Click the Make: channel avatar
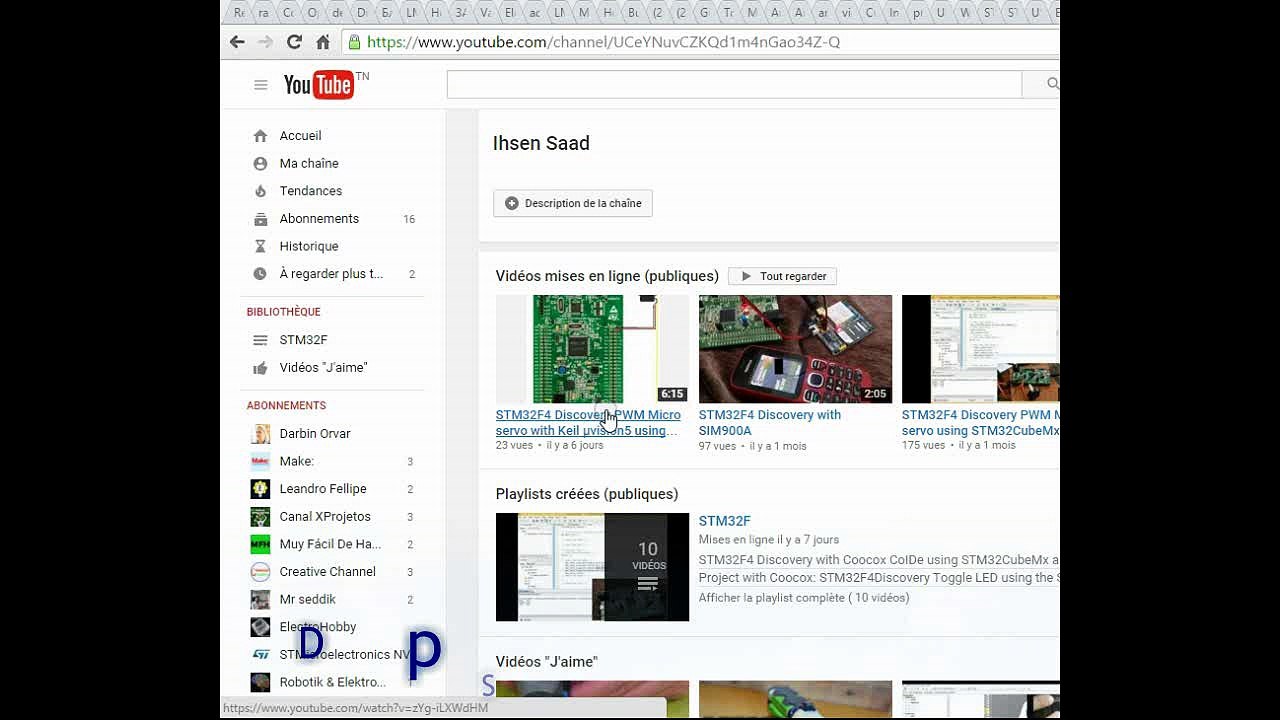Screen dimensions: 1280x720 point(260,461)
